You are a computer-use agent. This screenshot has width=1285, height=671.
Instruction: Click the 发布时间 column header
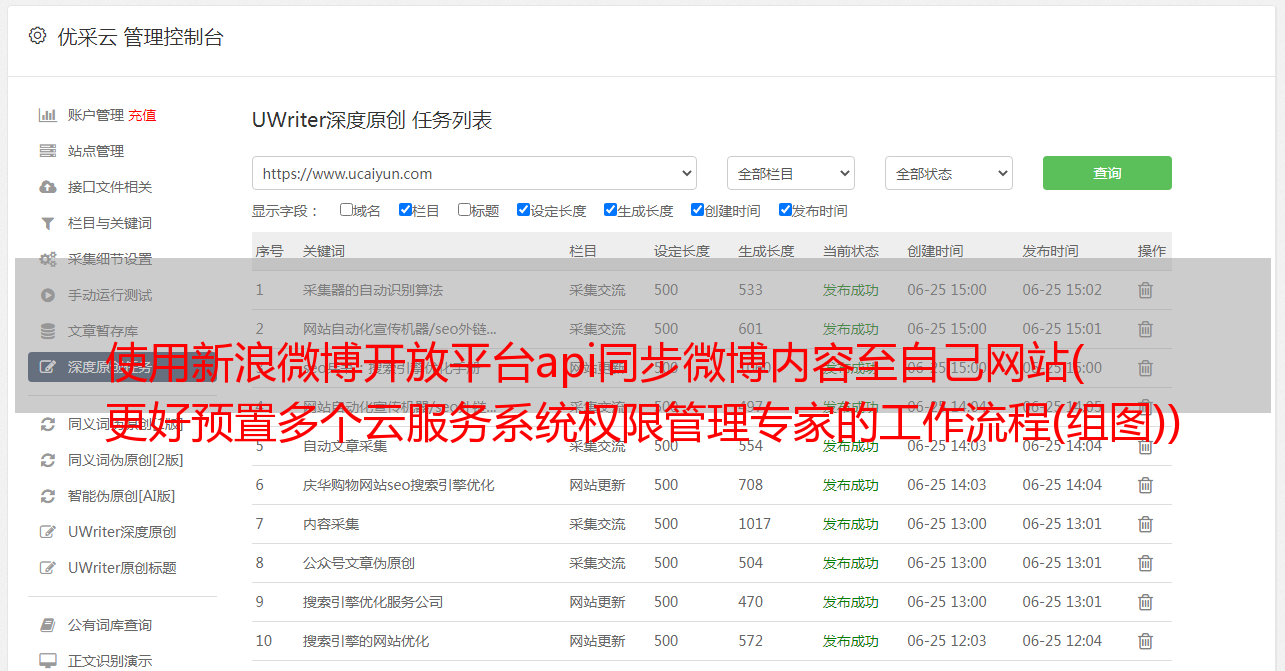[x=1050, y=251]
